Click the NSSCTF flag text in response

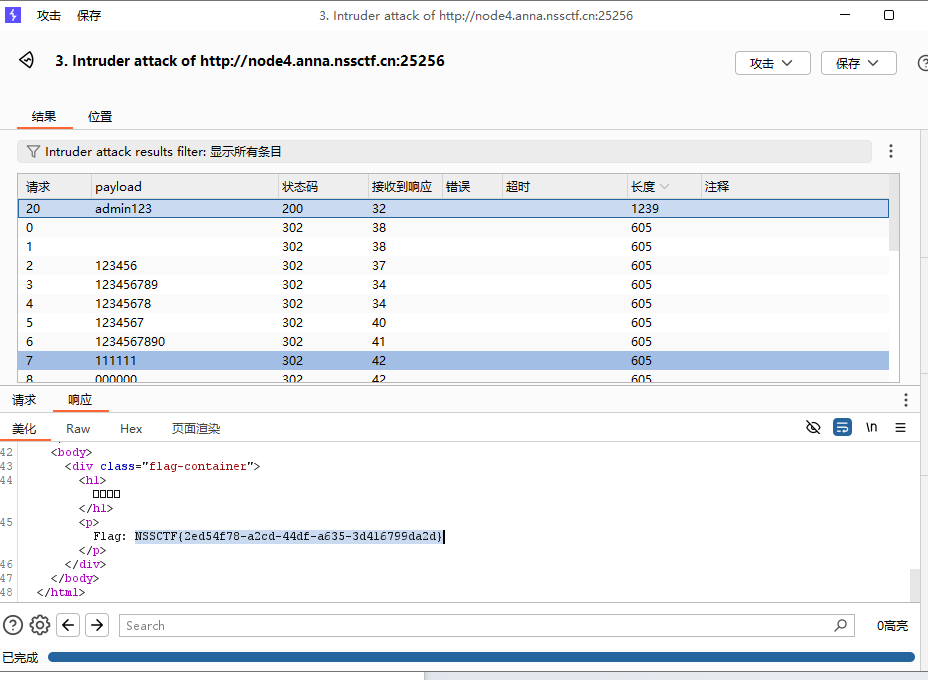tap(288, 536)
